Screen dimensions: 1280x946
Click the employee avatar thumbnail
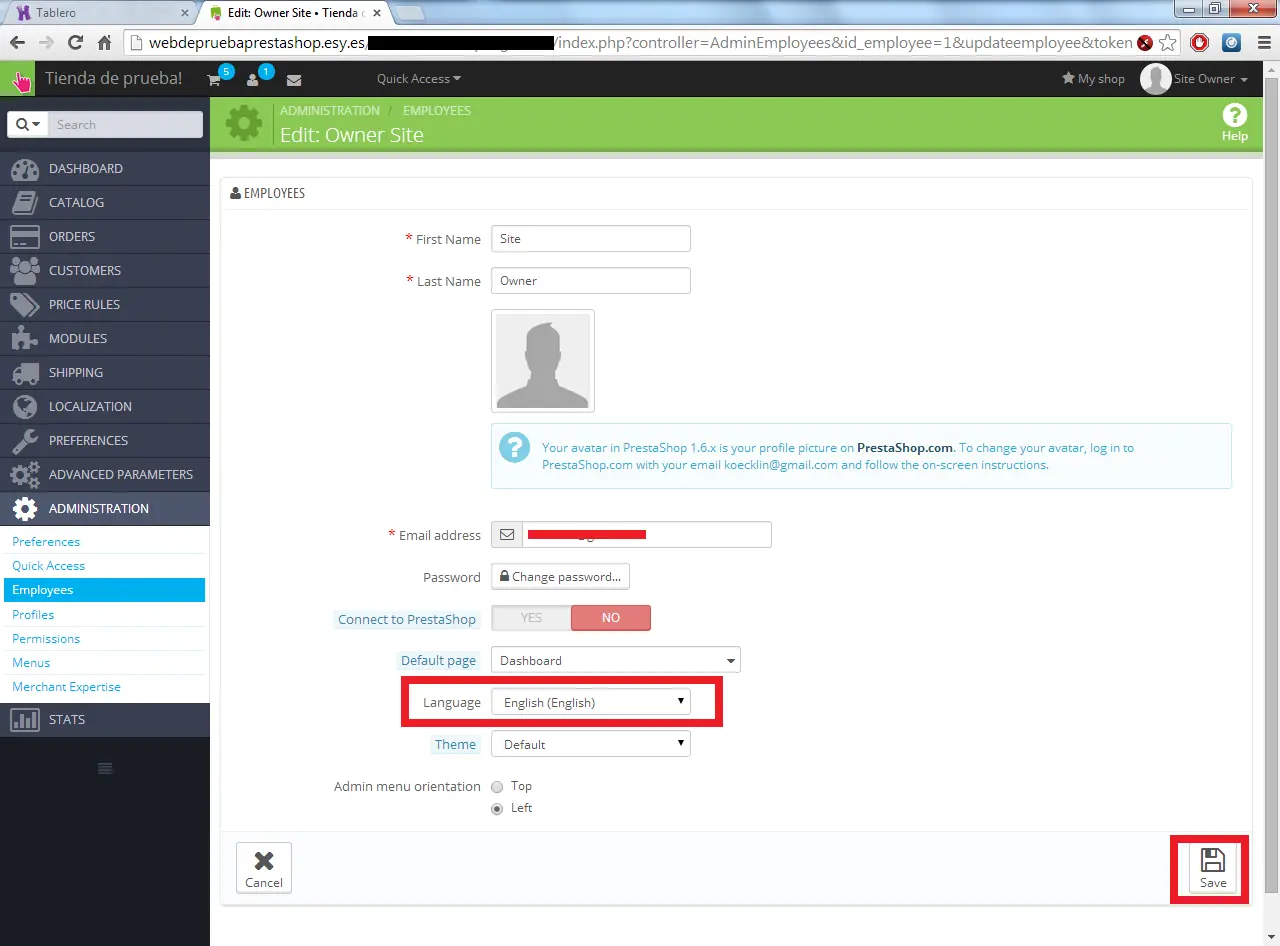[543, 361]
